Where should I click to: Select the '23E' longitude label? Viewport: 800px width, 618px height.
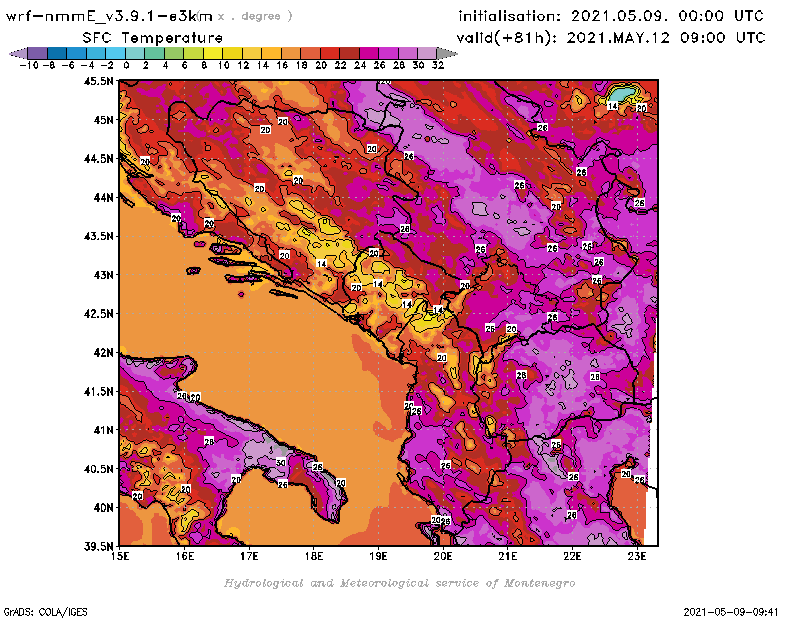coord(637,556)
